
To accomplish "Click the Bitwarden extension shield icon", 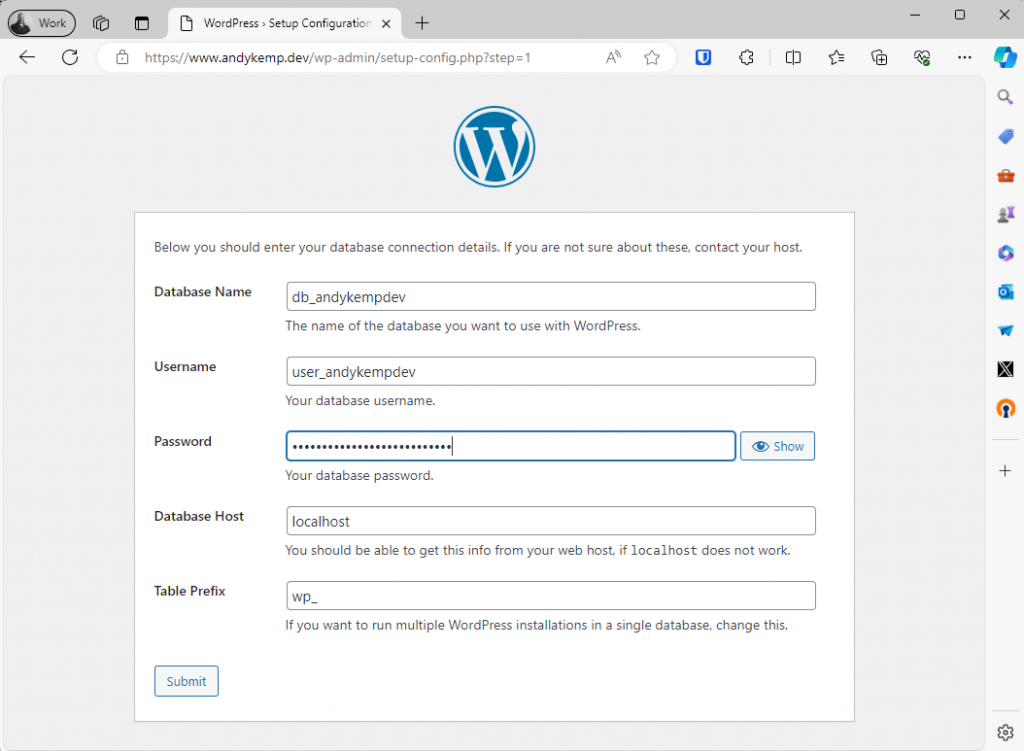I will click(x=703, y=57).
